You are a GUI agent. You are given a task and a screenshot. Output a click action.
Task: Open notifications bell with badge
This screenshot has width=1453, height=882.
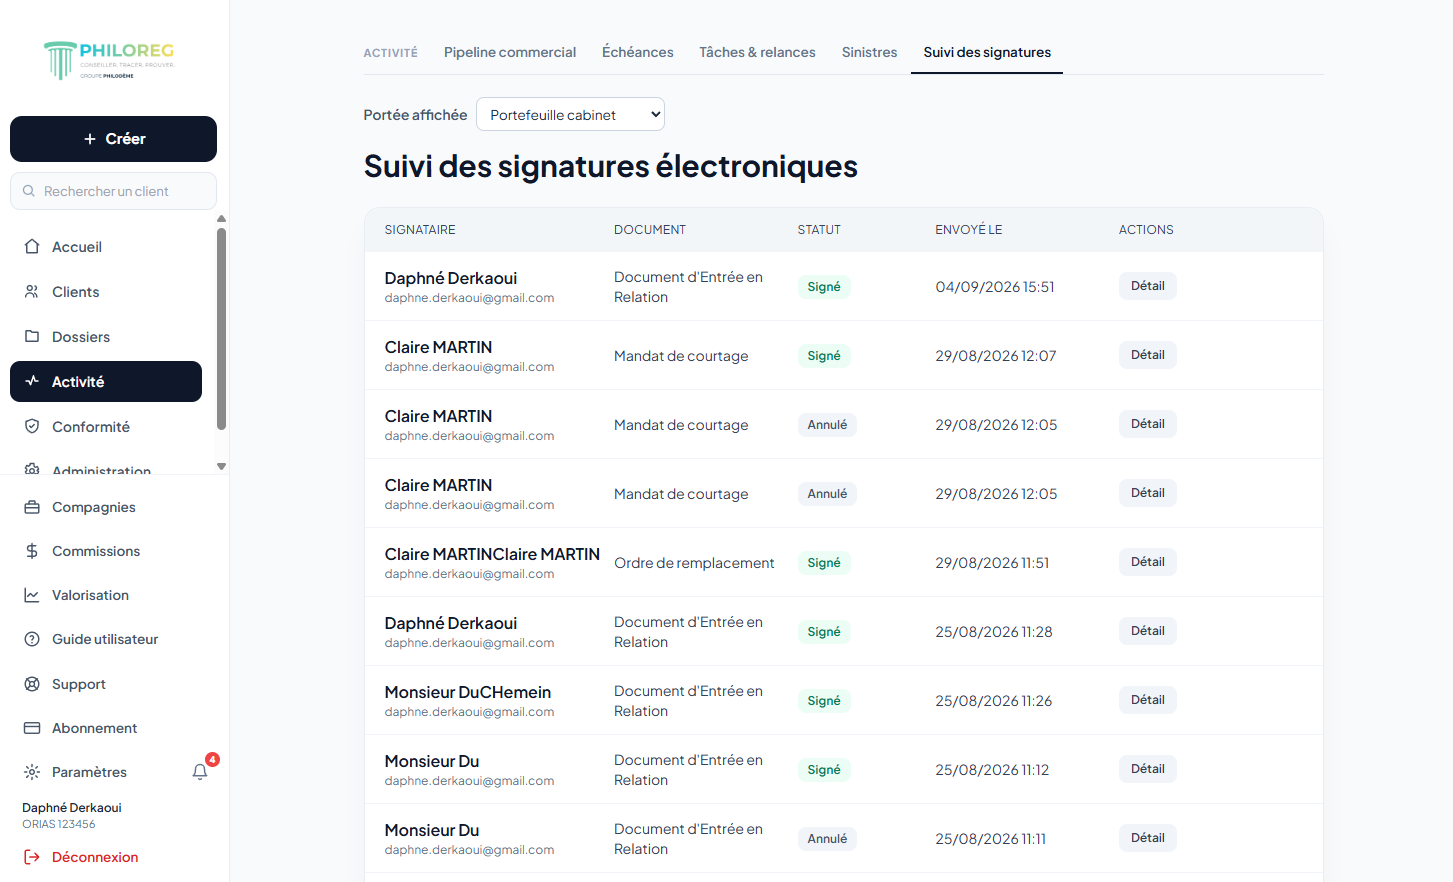click(201, 770)
